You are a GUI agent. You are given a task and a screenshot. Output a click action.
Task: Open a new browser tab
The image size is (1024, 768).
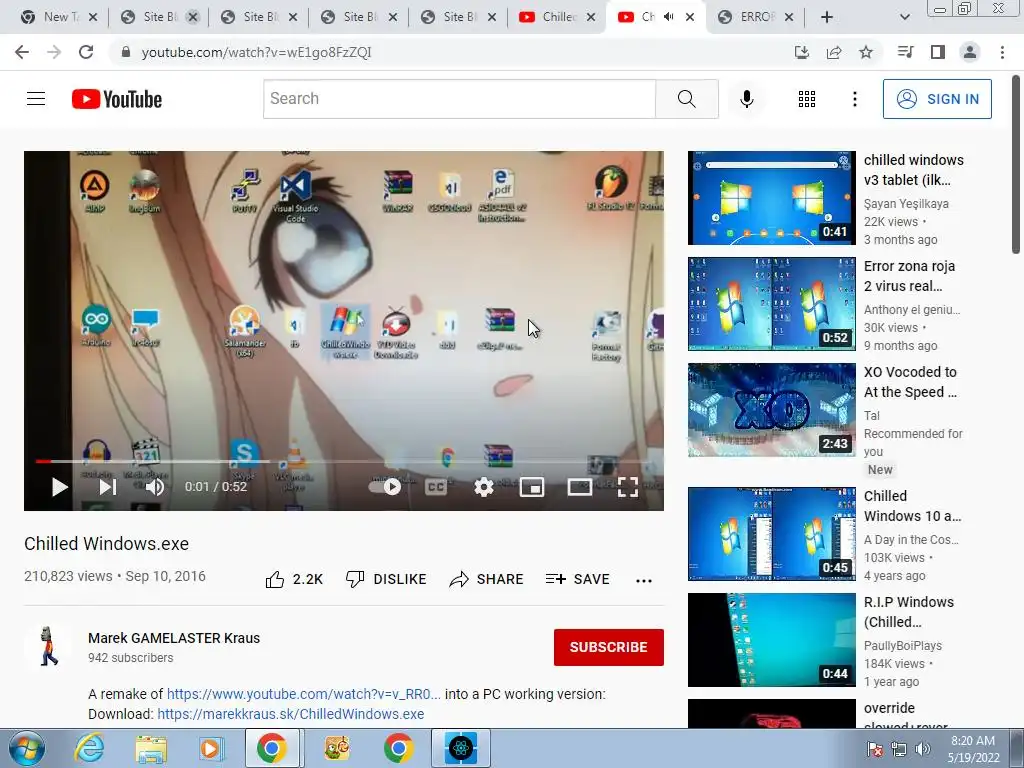pyautogui.click(x=827, y=17)
